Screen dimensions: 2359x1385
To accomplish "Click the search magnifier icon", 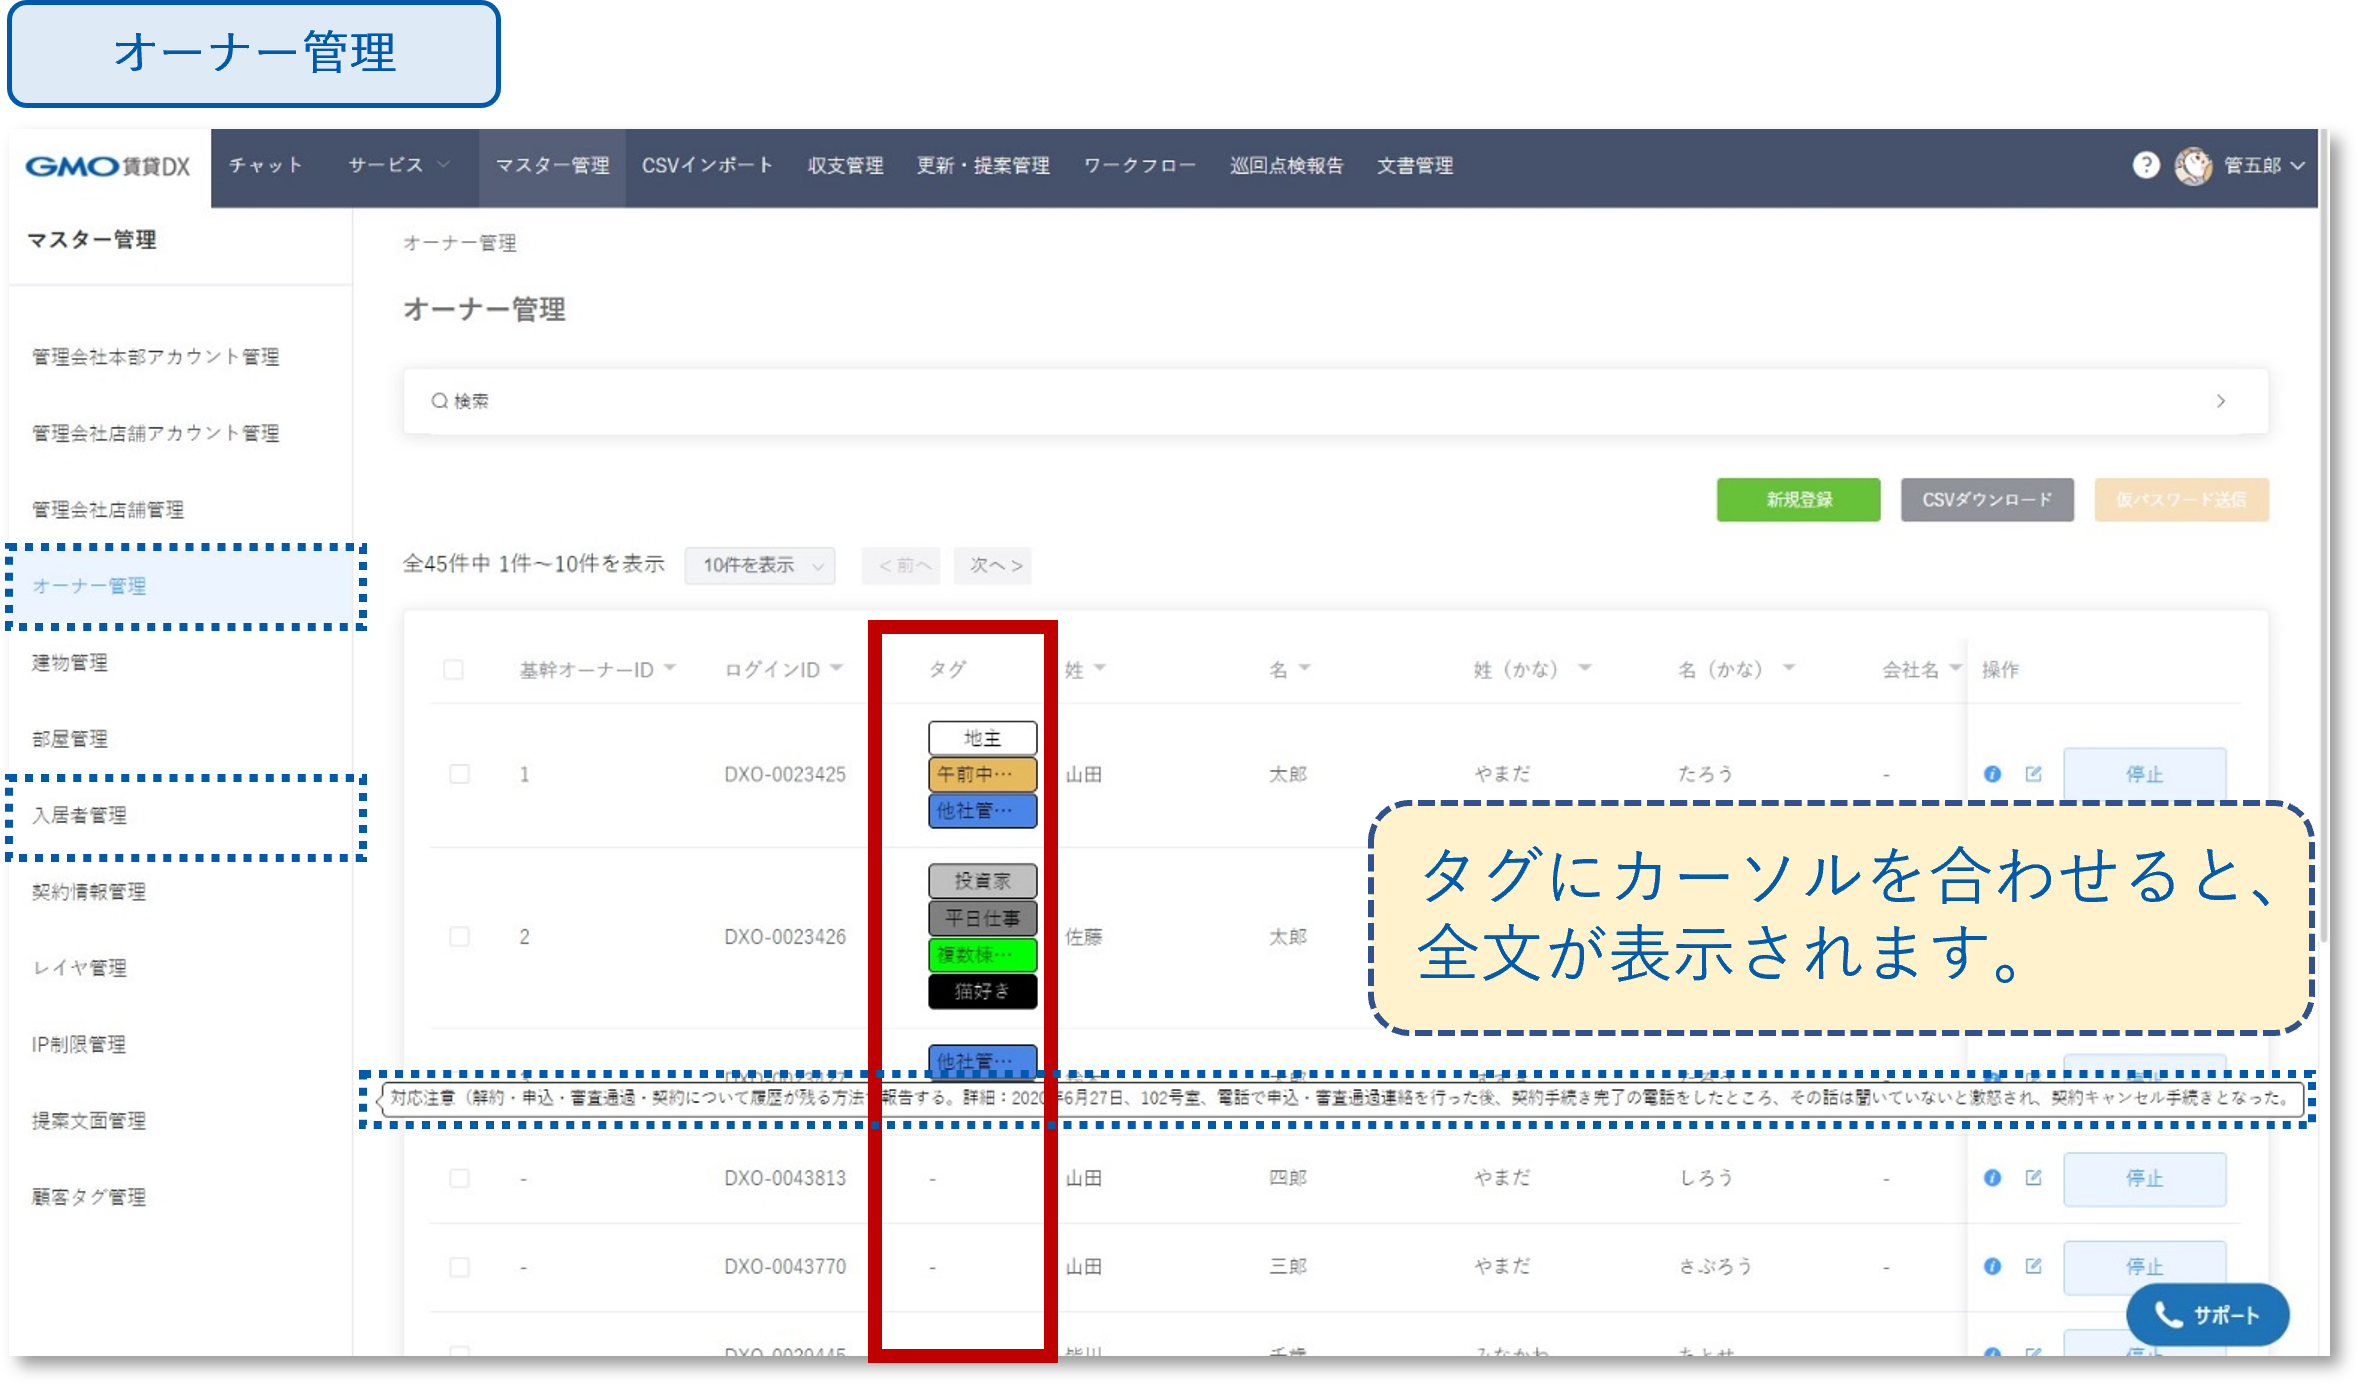I will [x=440, y=399].
